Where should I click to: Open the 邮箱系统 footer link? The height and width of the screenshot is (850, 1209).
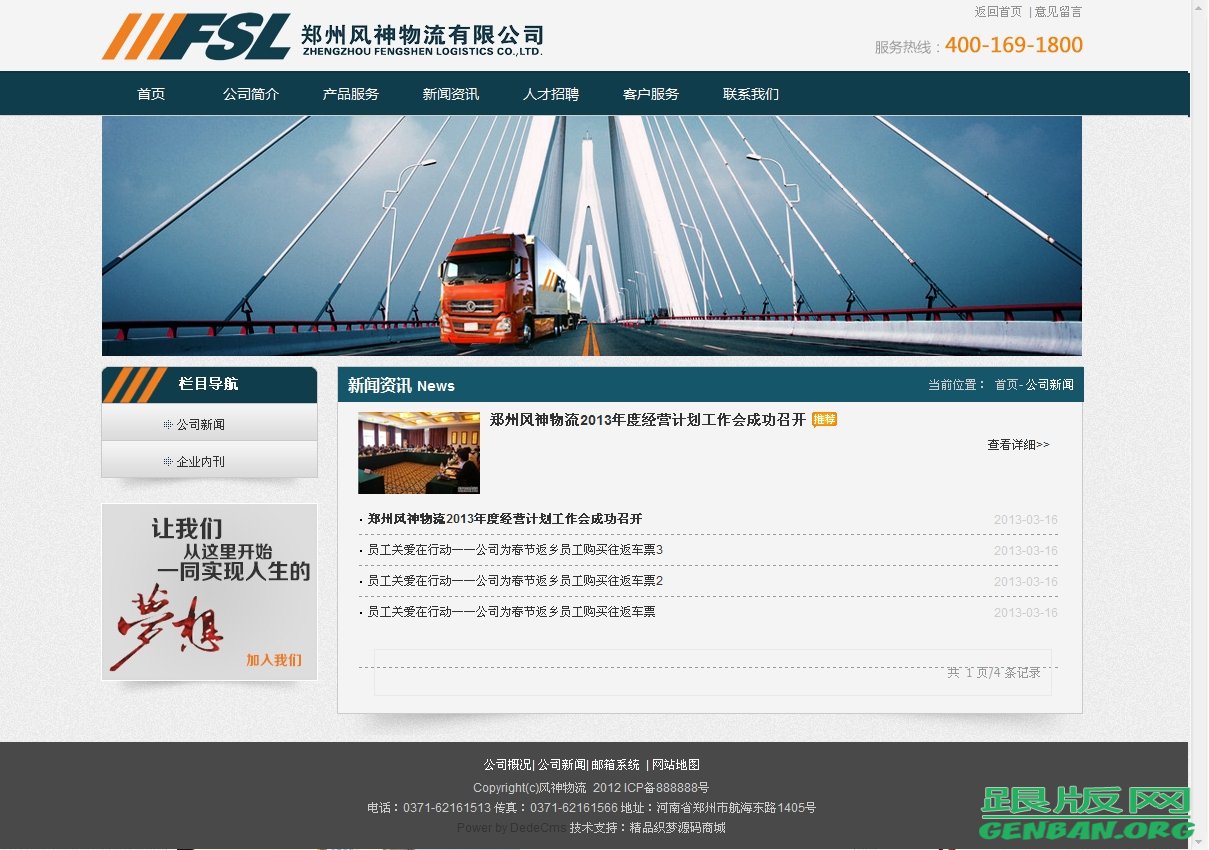click(x=614, y=764)
